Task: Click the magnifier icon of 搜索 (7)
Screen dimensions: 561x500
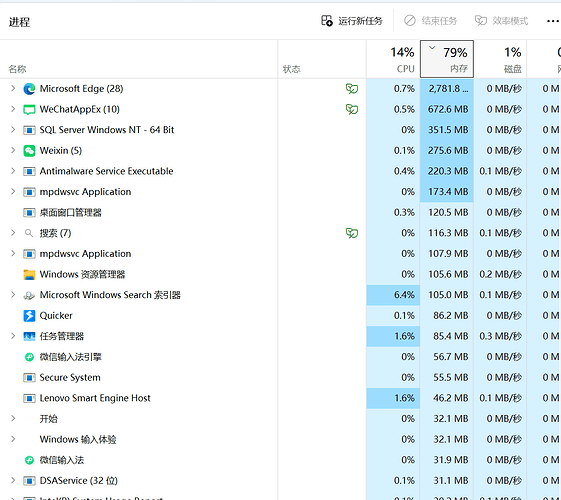Action: pyautogui.click(x=29, y=233)
